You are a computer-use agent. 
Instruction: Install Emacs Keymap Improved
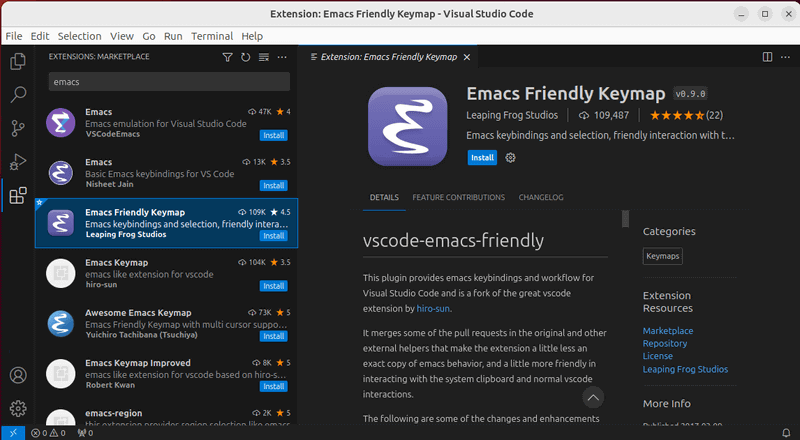(273, 386)
